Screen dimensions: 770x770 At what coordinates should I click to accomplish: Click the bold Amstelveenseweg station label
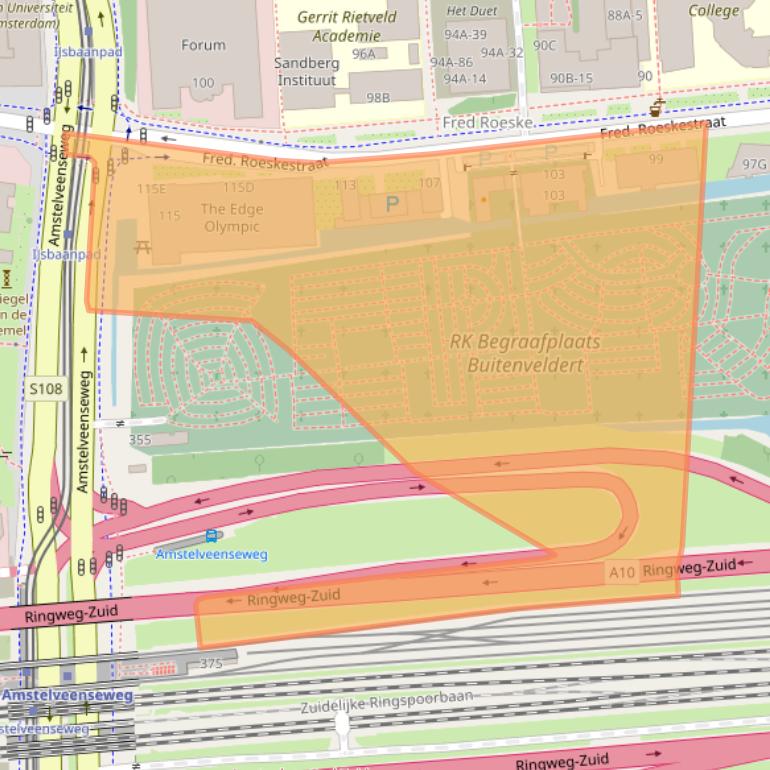67,695
